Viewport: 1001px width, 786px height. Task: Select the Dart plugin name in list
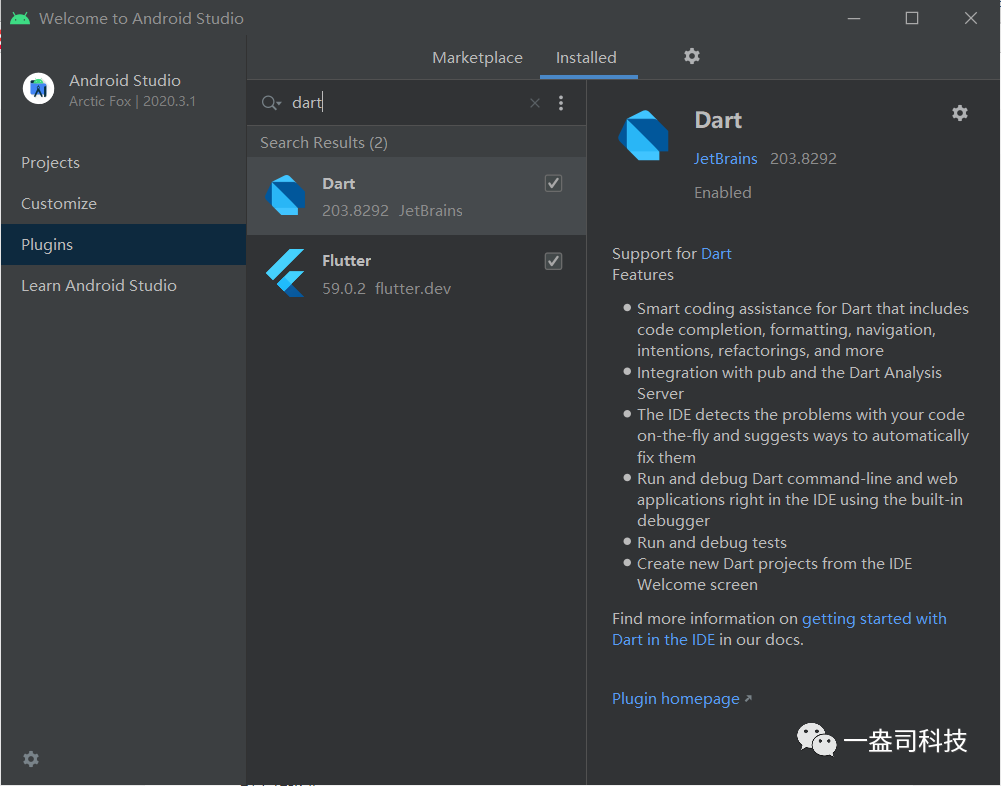tap(338, 183)
